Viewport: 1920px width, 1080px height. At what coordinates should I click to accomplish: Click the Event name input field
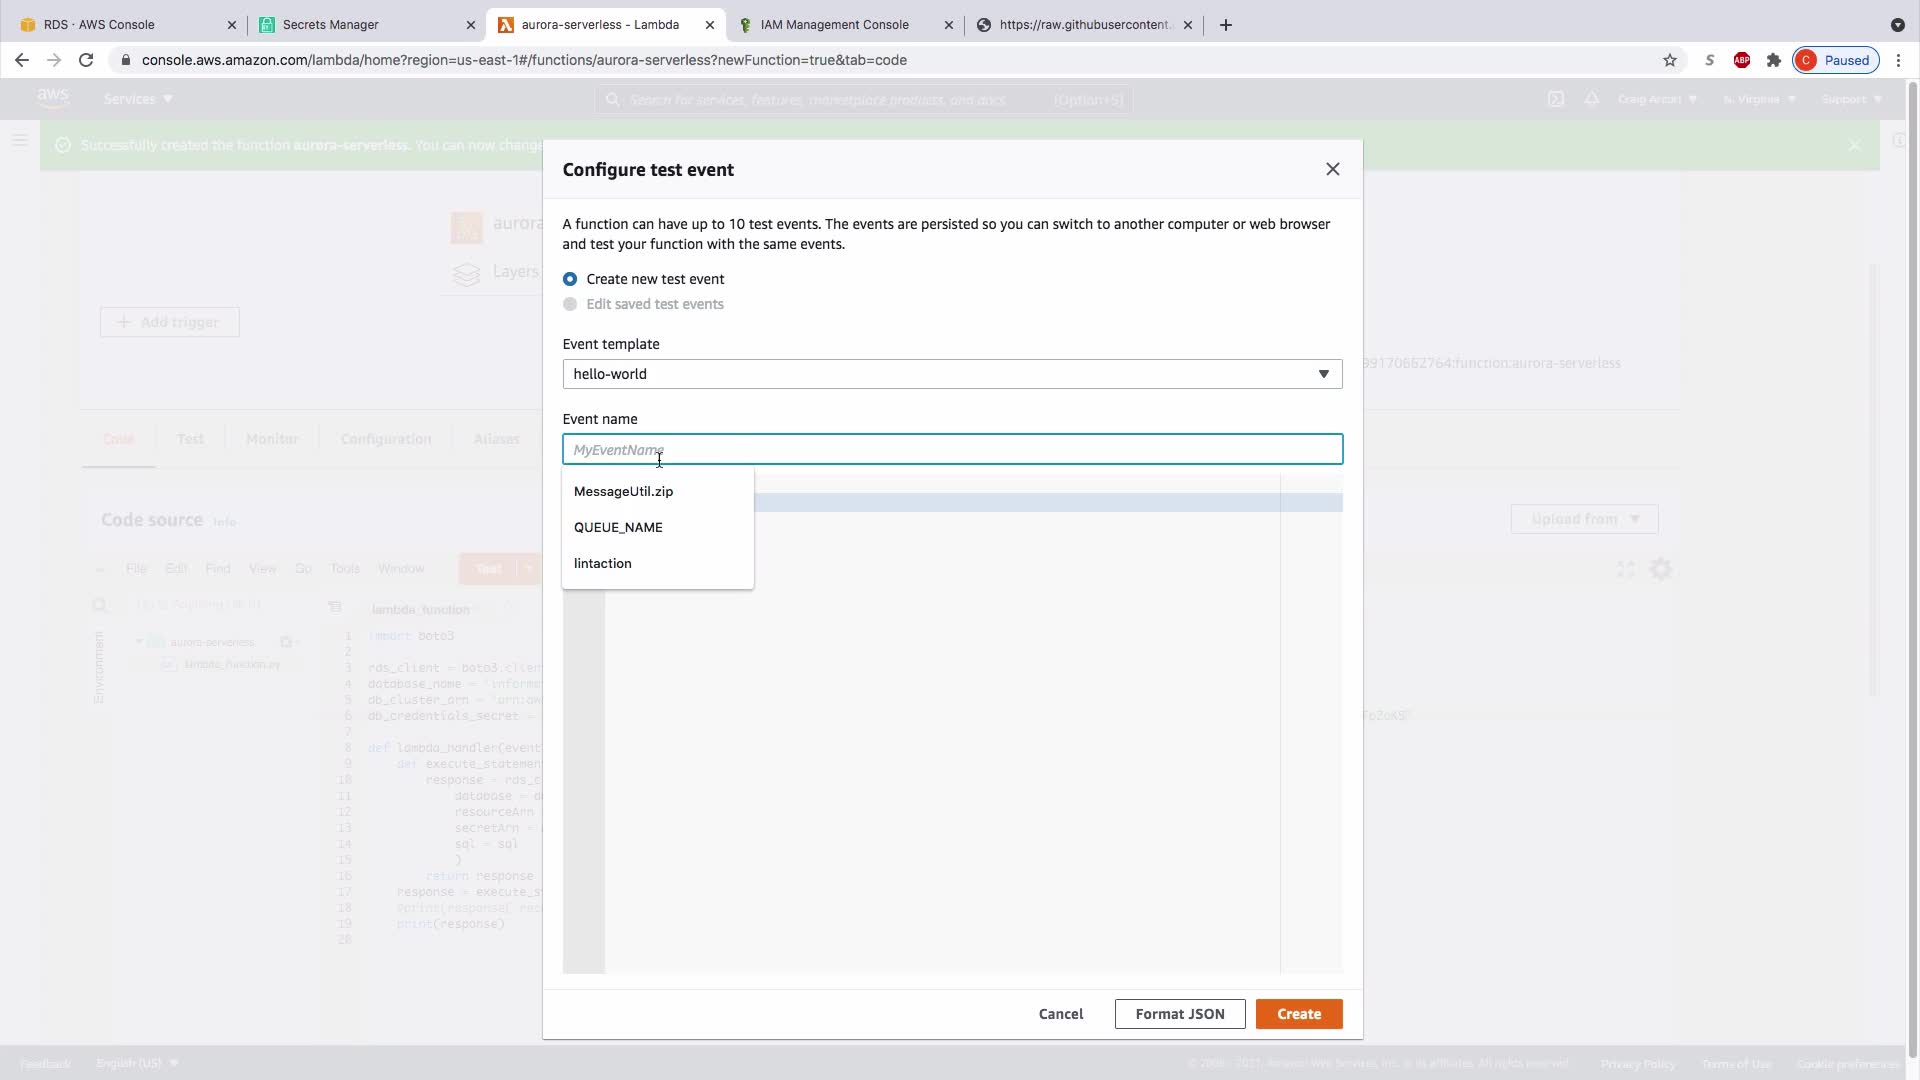(951, 450)
